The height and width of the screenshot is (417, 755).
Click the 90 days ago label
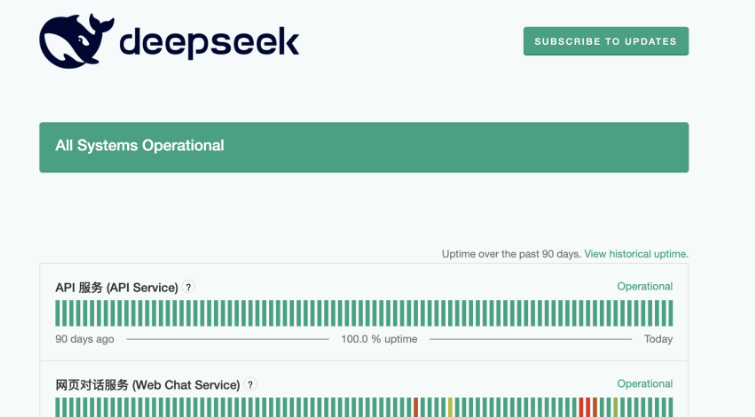coord(85,339)
